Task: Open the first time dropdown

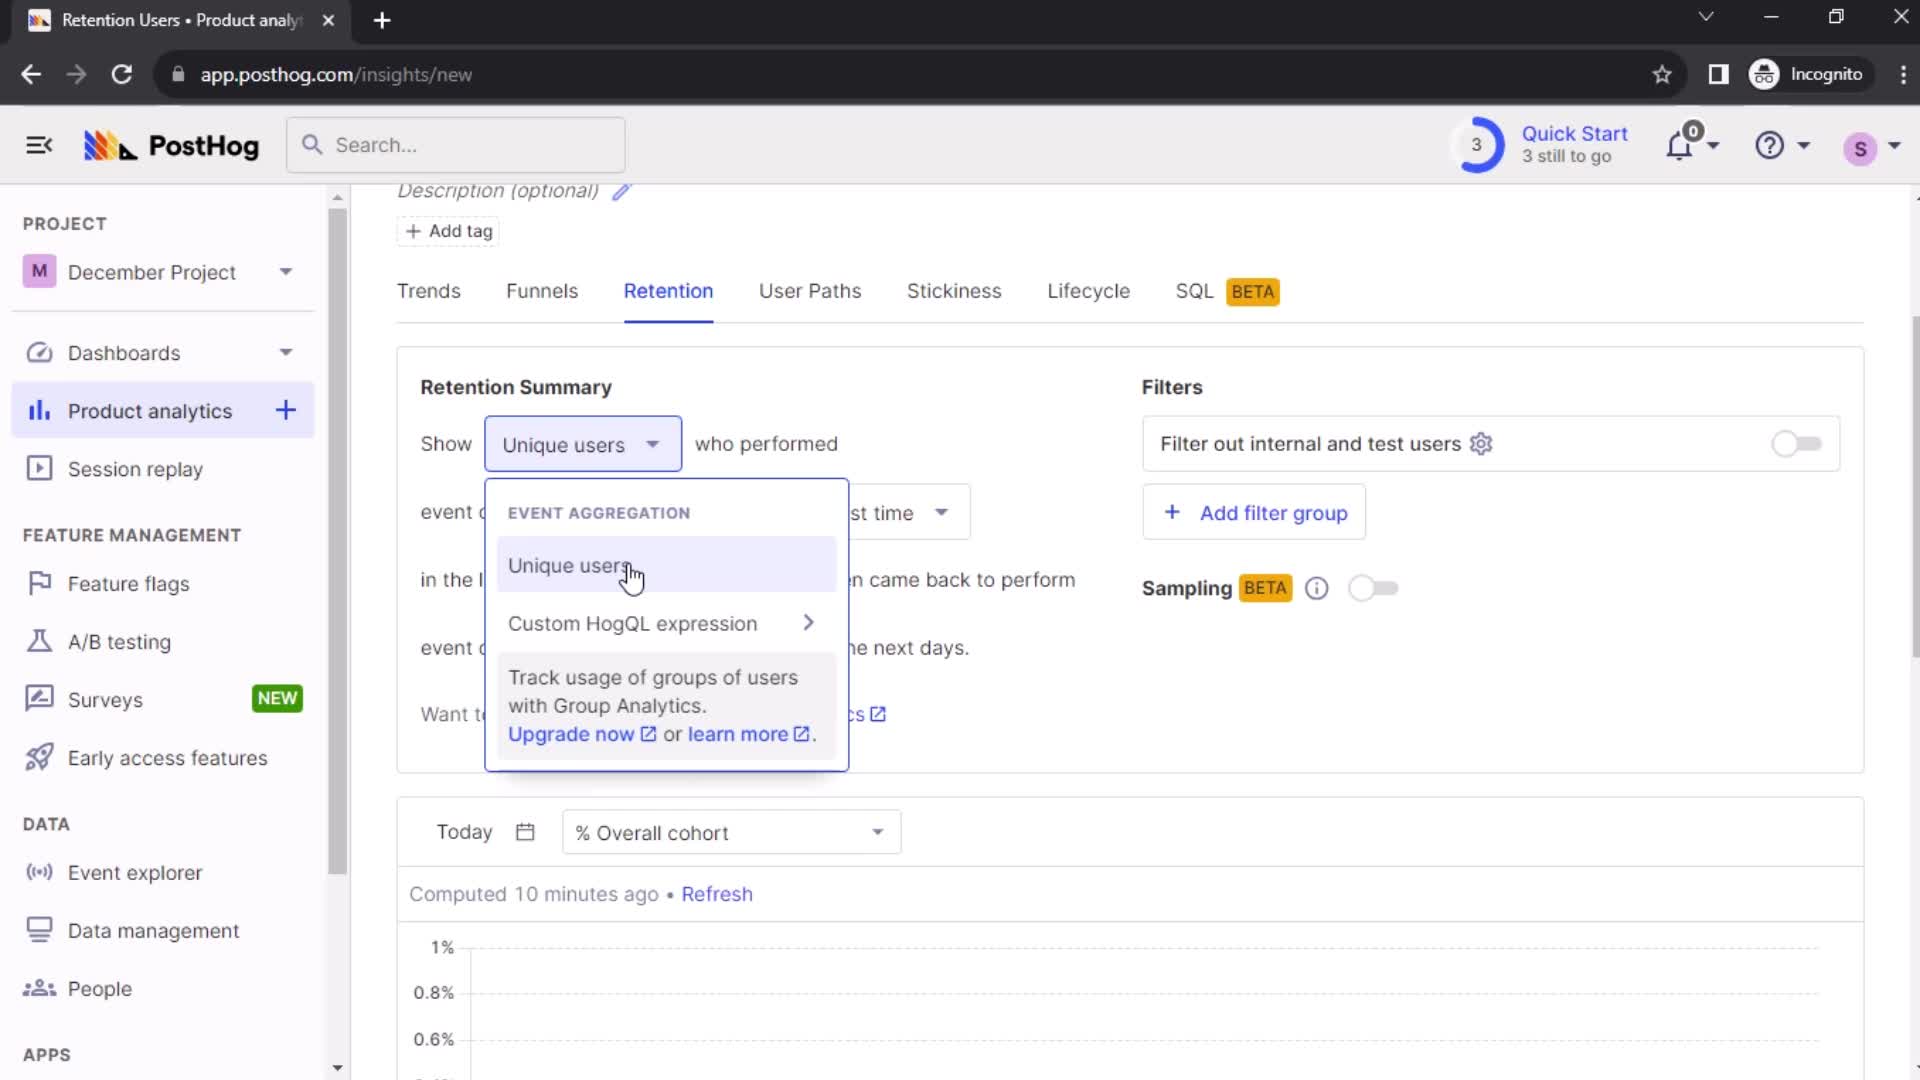Action: (908, 513)
